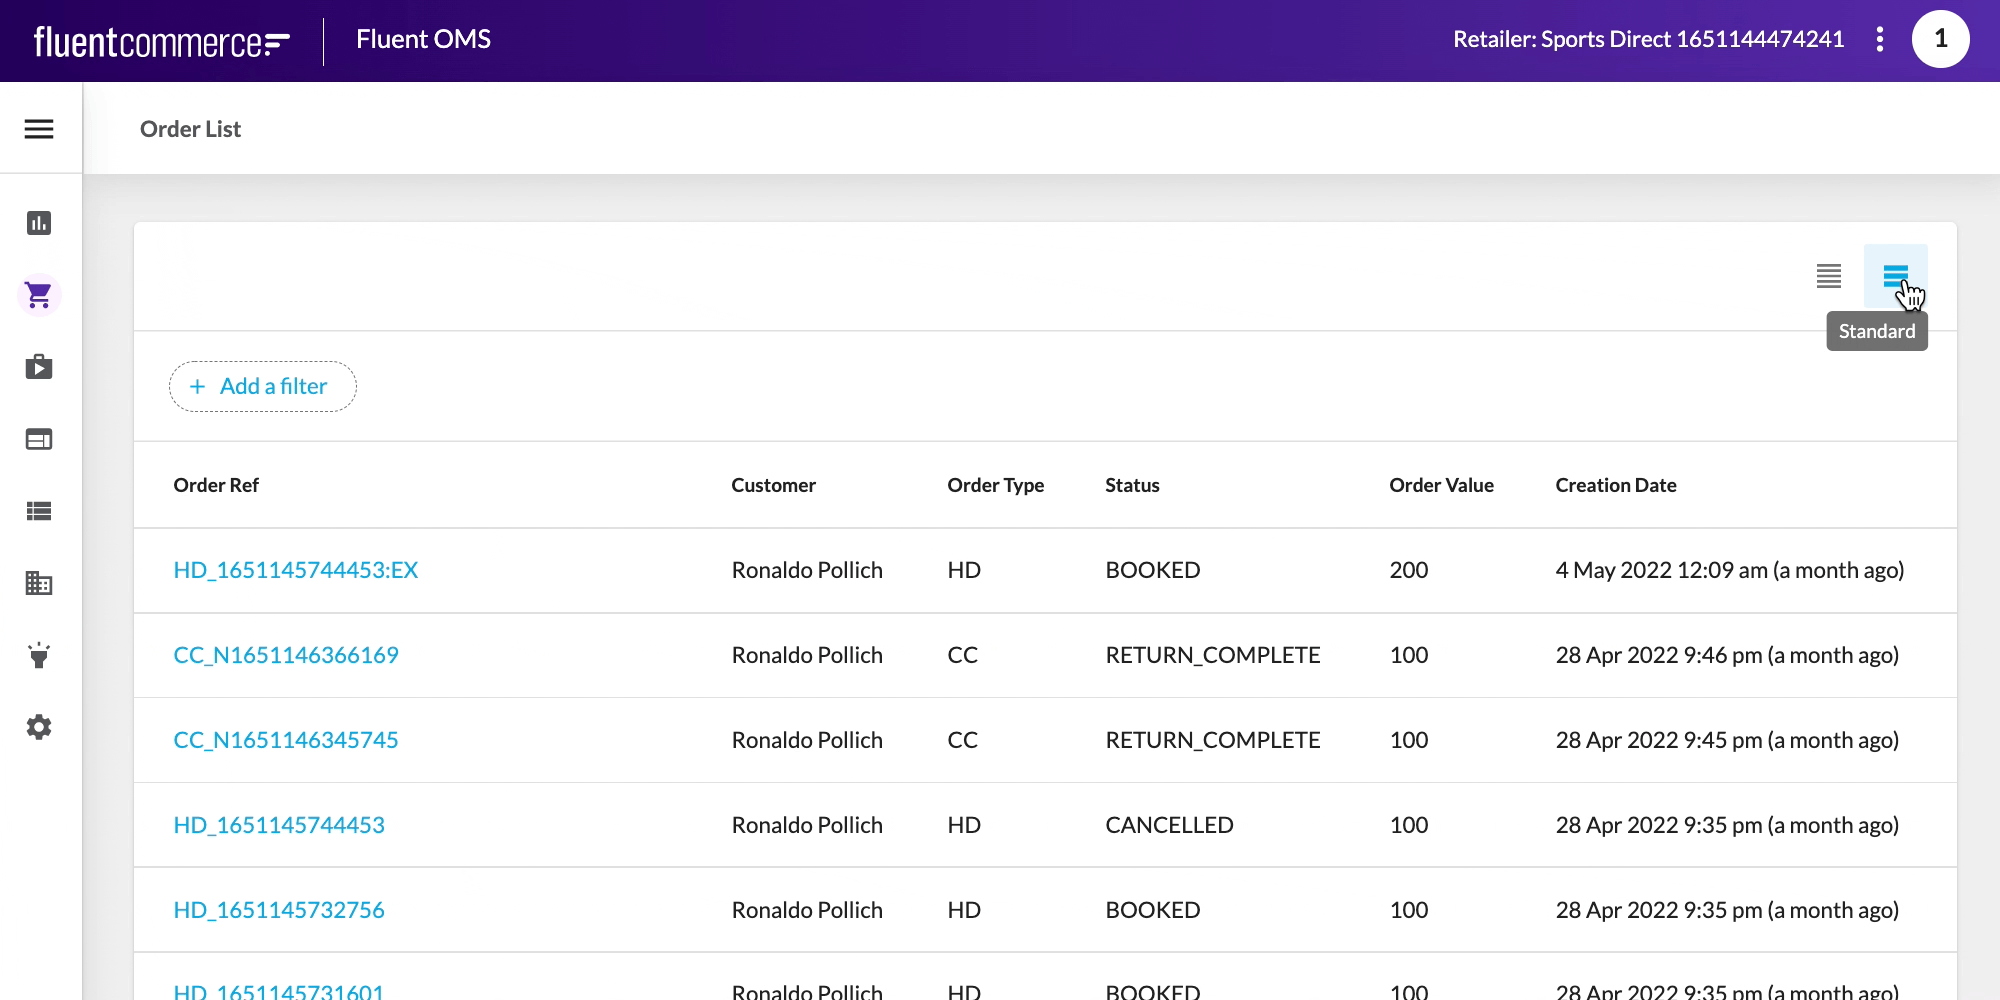Open the Add a filter dropdown

(262, 386)
